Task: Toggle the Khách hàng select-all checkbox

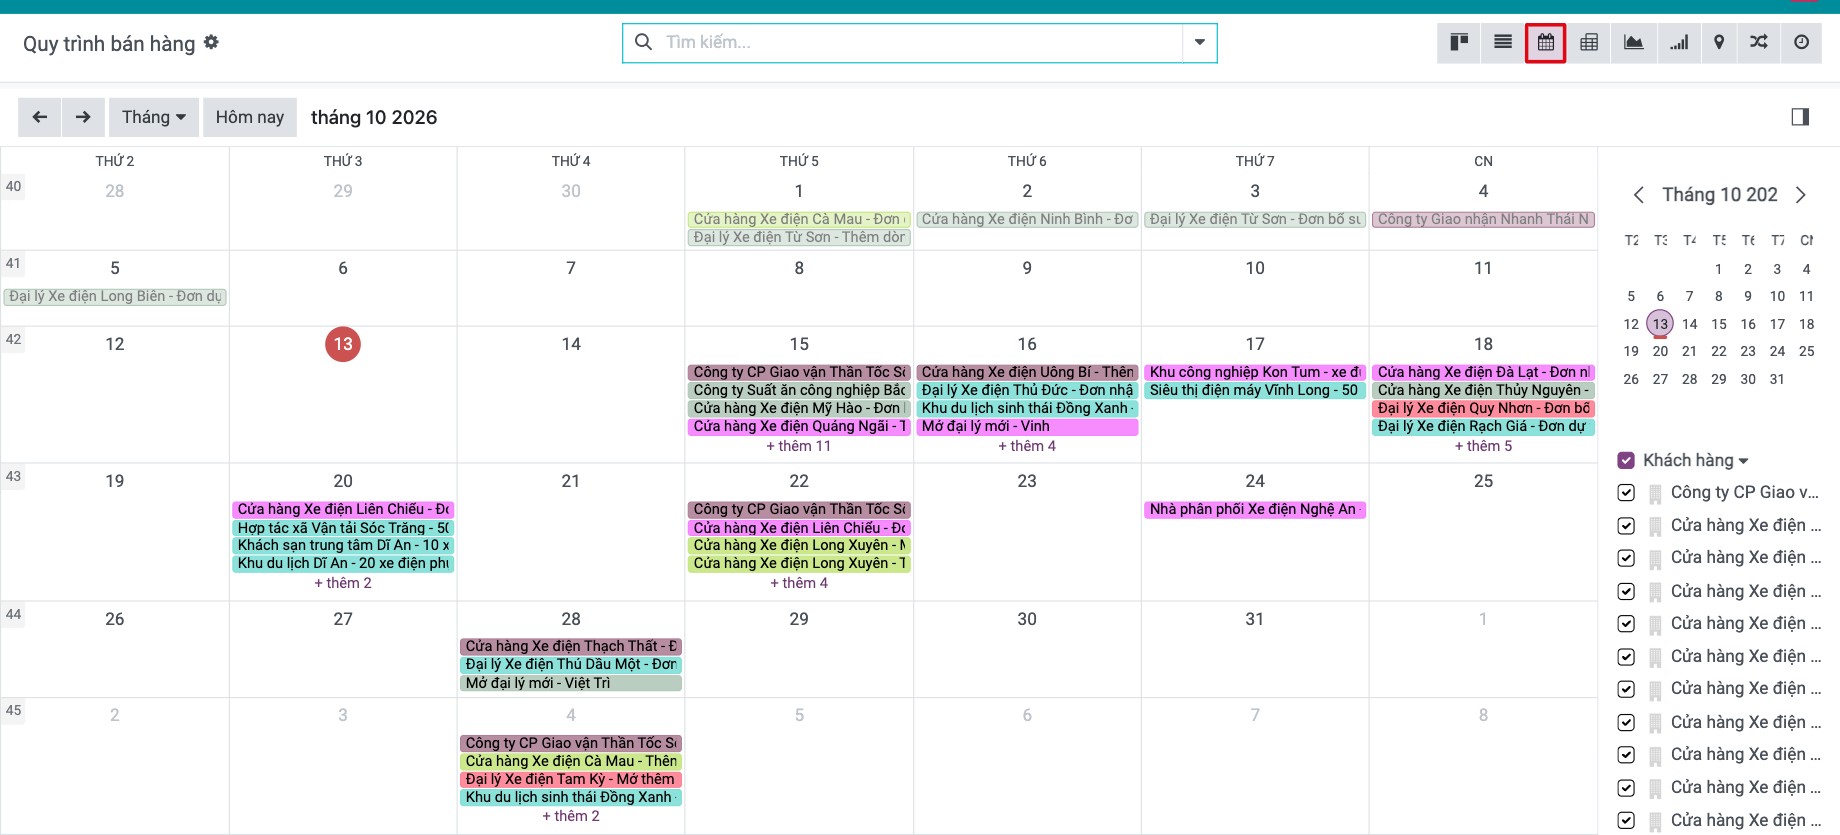Action: coord(1626,460)
